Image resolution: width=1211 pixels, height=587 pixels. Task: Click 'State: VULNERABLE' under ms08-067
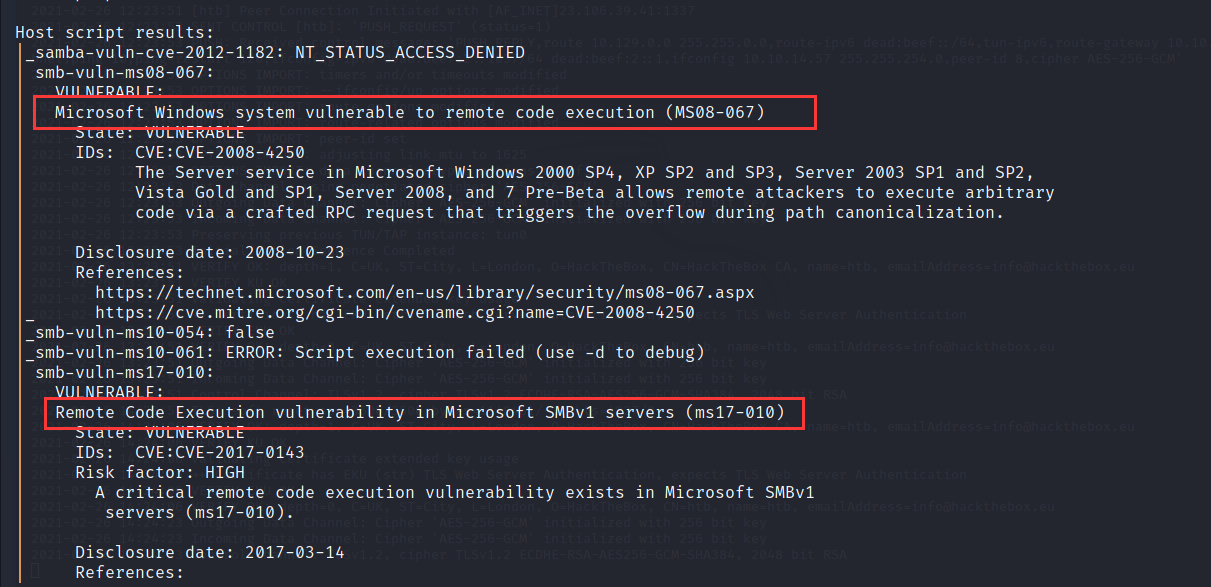tap(160, 132)
